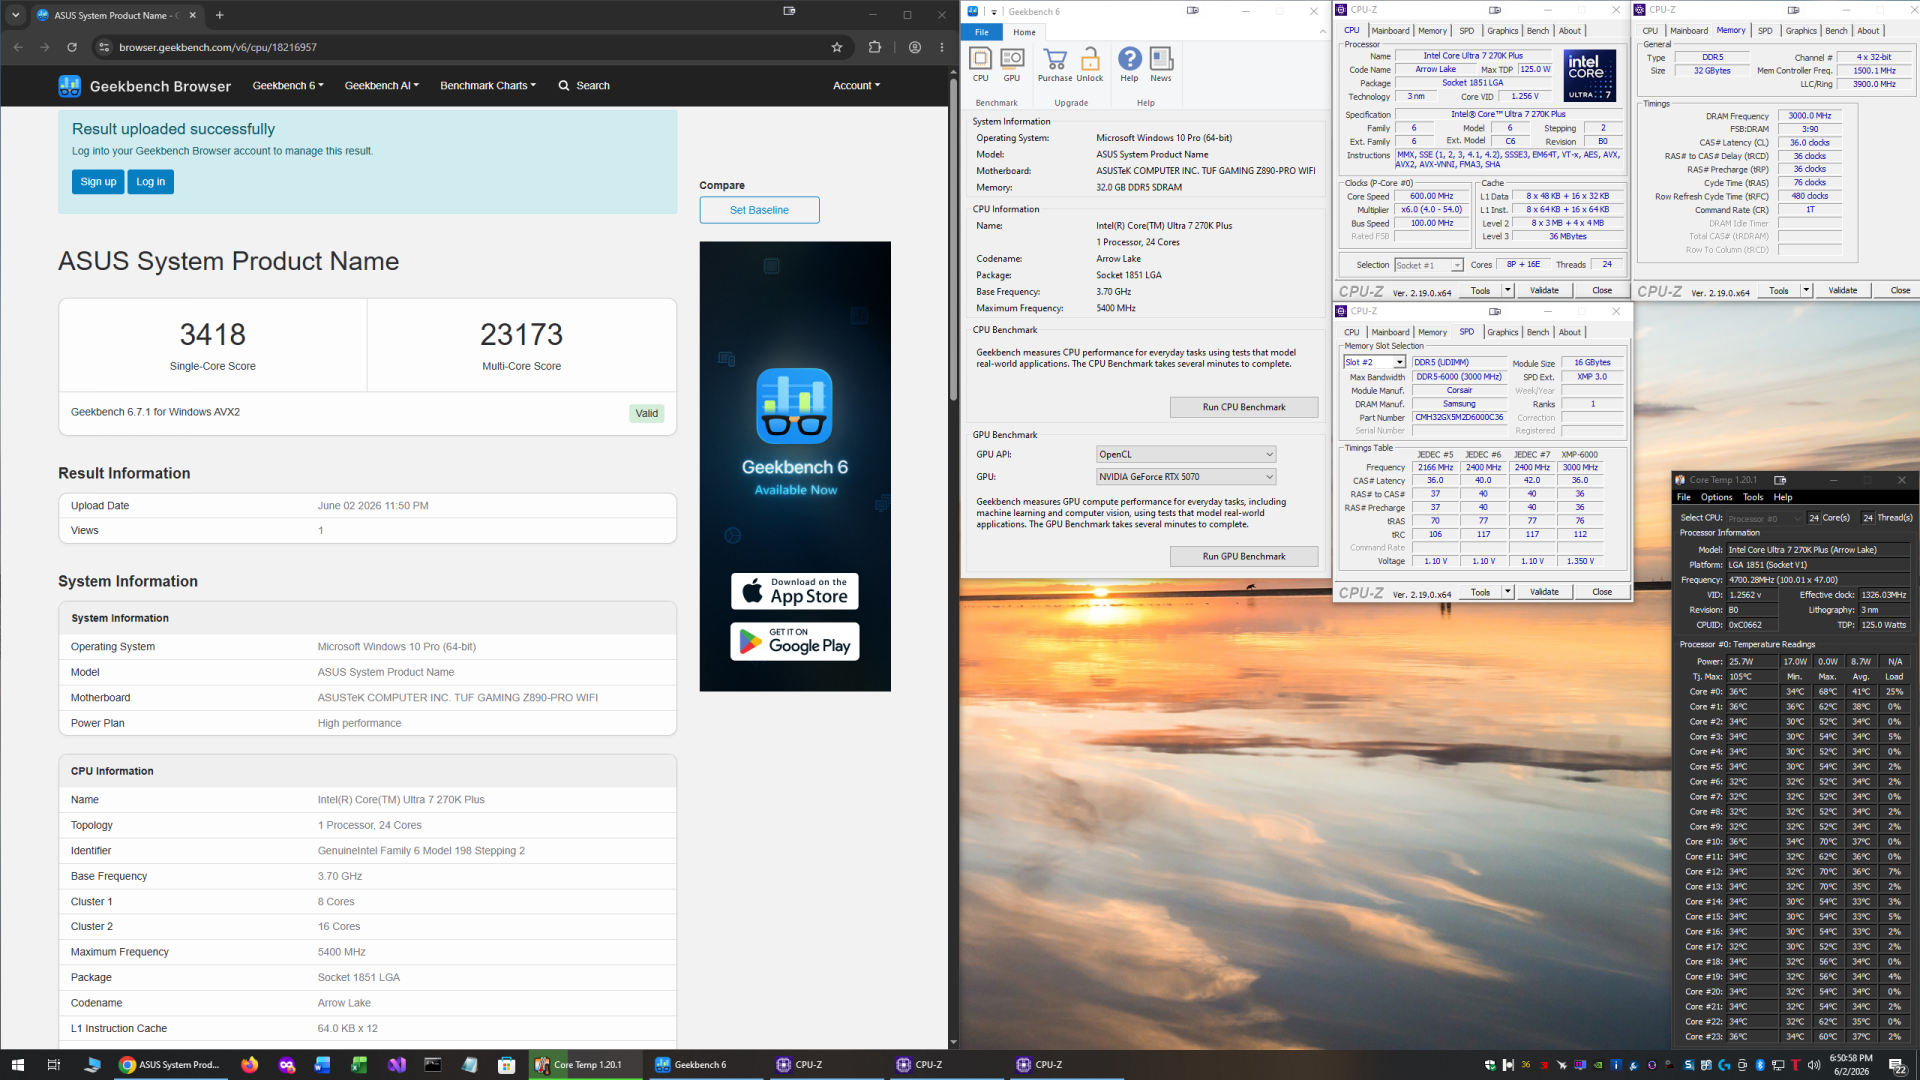1920x1080 pixels.
Task: Click the Download on the App Store badge
Action: tap(795, 591)
